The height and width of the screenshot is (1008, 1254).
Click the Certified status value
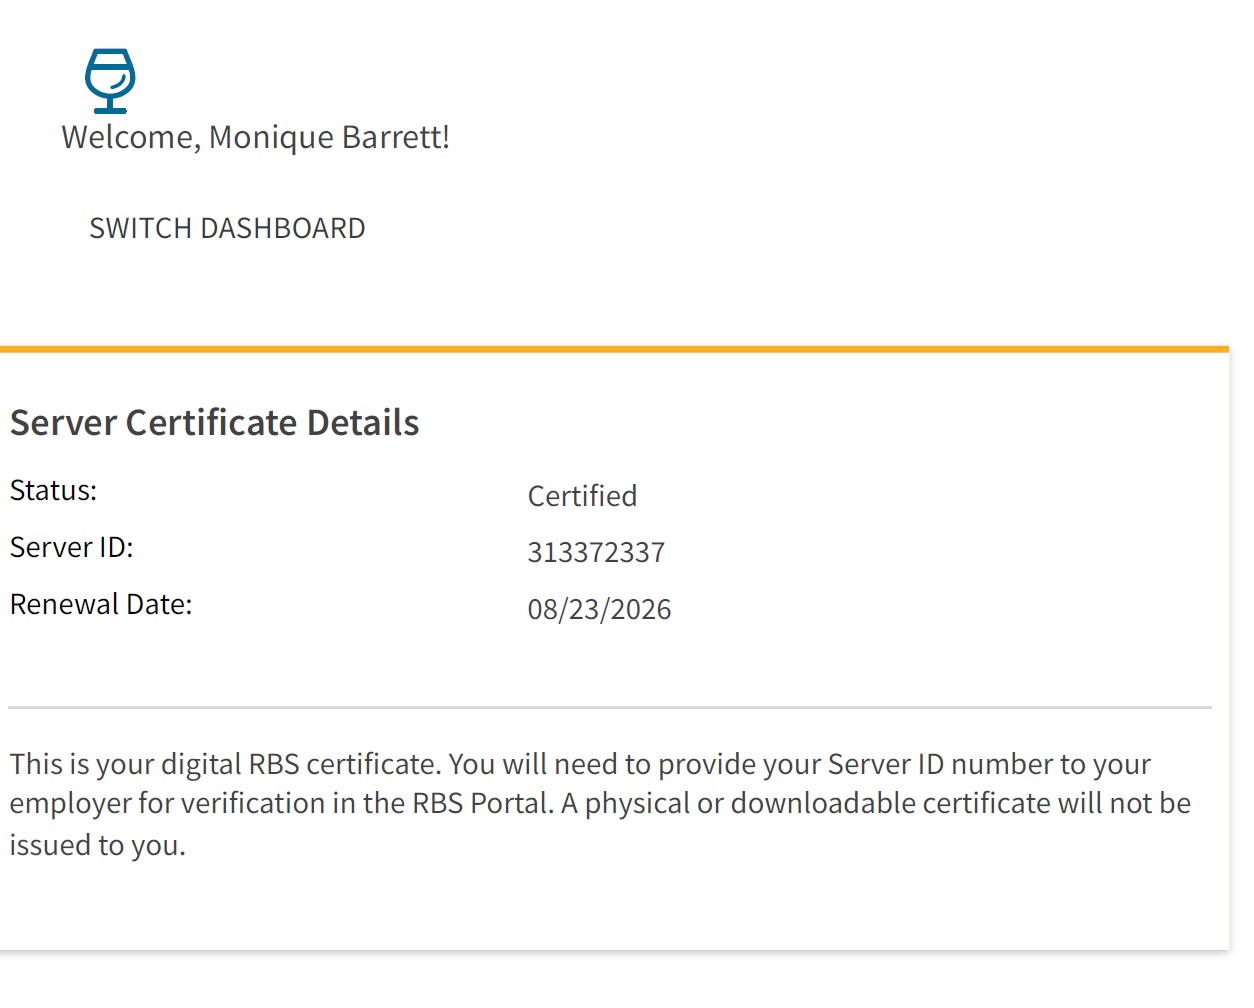[582, 496]
